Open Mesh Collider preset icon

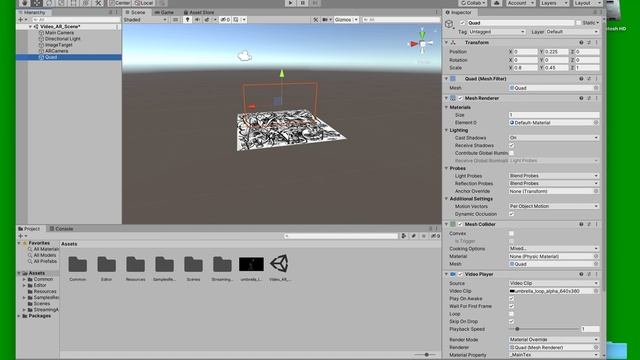(x=589, y=224)
